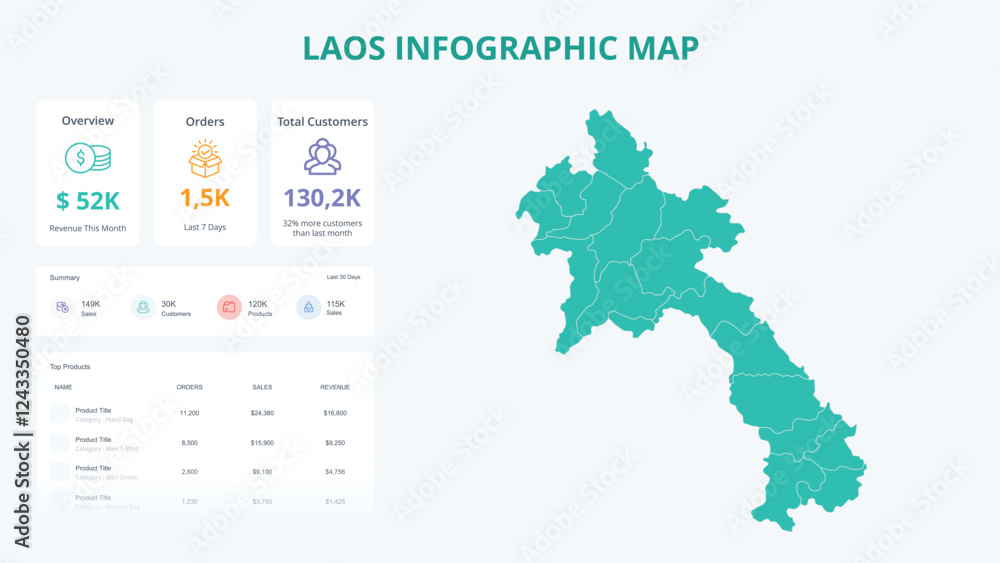
Task: Click the 30K Customers summary icon
Action: pyautogui.click(x=143, y=307)
